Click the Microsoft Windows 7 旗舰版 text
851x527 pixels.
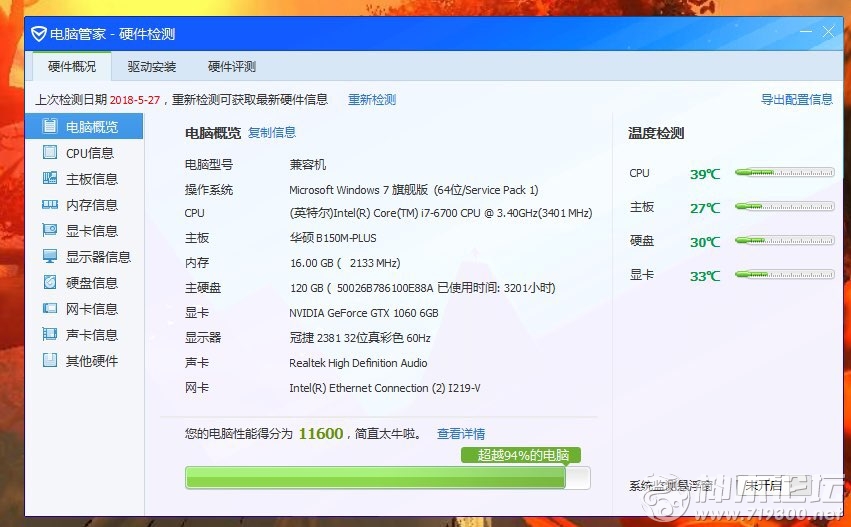click(414, 190)
